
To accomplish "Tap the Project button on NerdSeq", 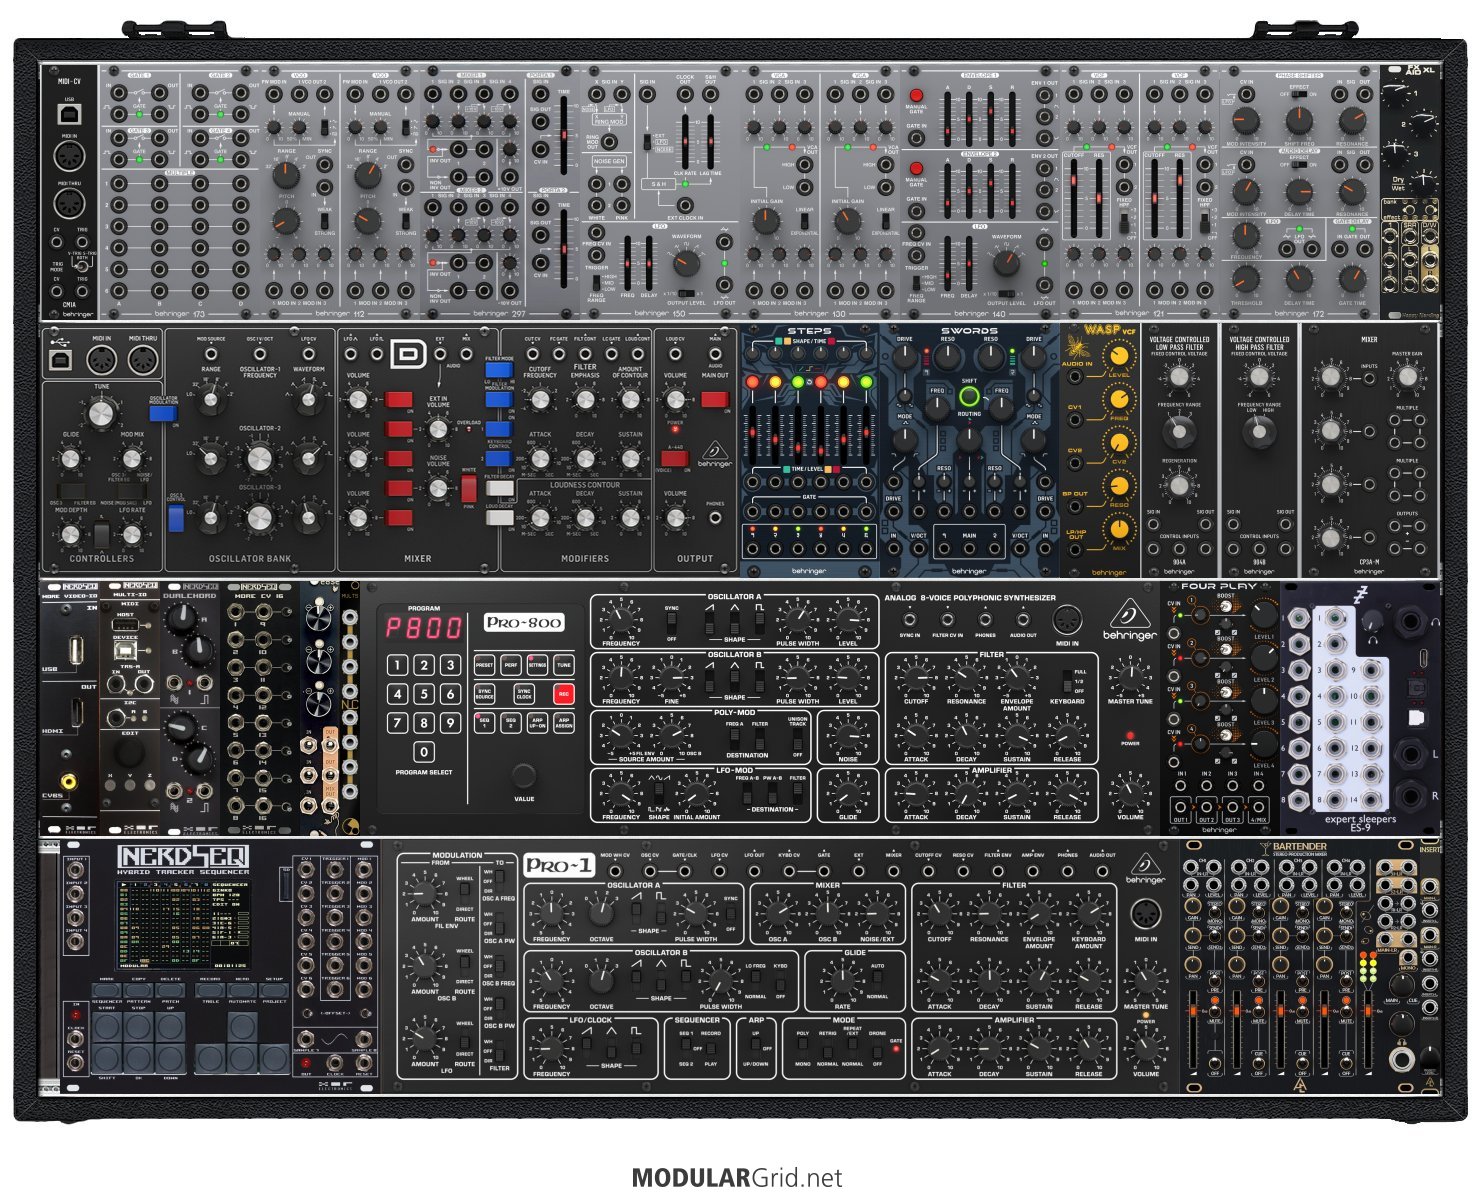I will pos(273,992).
